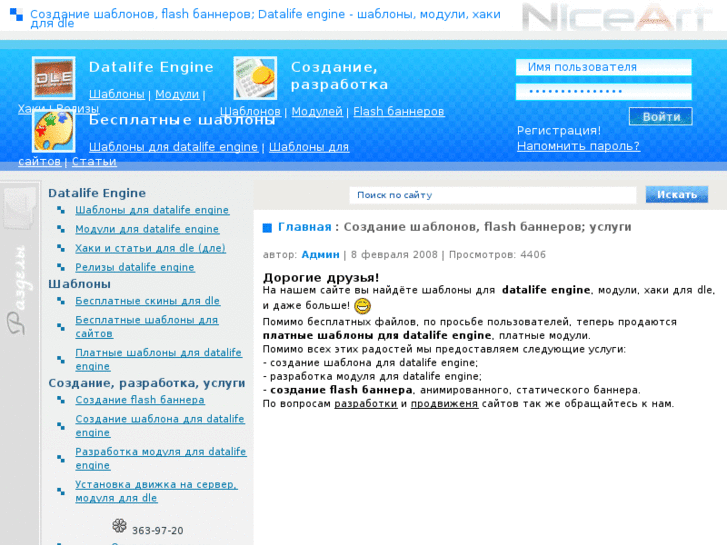Click the Datalife Engine header title
Viewport: 727px width, 545px height.
pos(151,67)
